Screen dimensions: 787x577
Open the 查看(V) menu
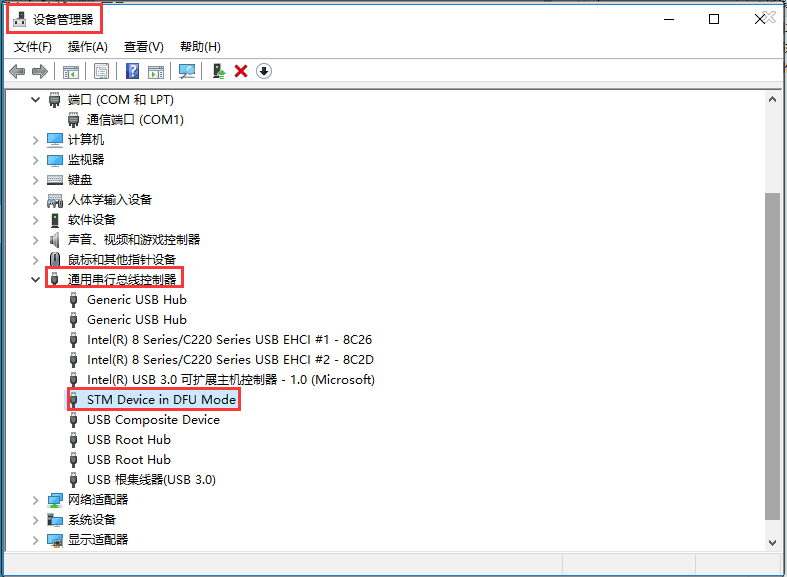143,47
